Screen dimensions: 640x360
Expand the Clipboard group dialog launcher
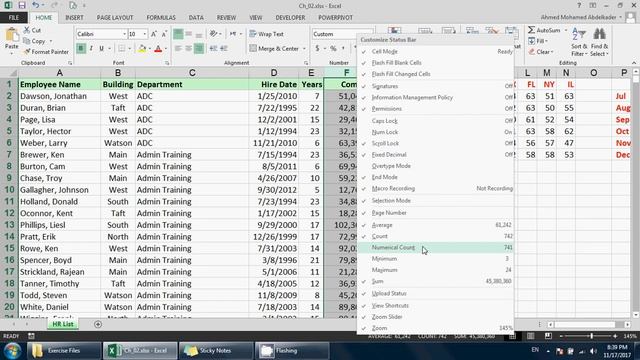70,63
